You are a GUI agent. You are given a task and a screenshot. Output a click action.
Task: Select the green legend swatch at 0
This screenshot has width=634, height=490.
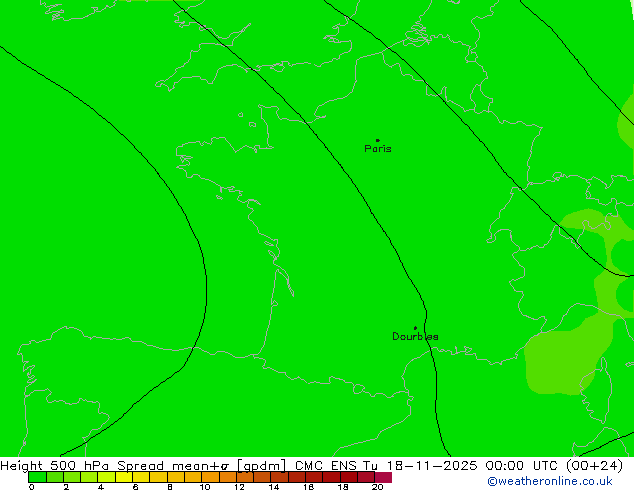click(x=37, y=477)
